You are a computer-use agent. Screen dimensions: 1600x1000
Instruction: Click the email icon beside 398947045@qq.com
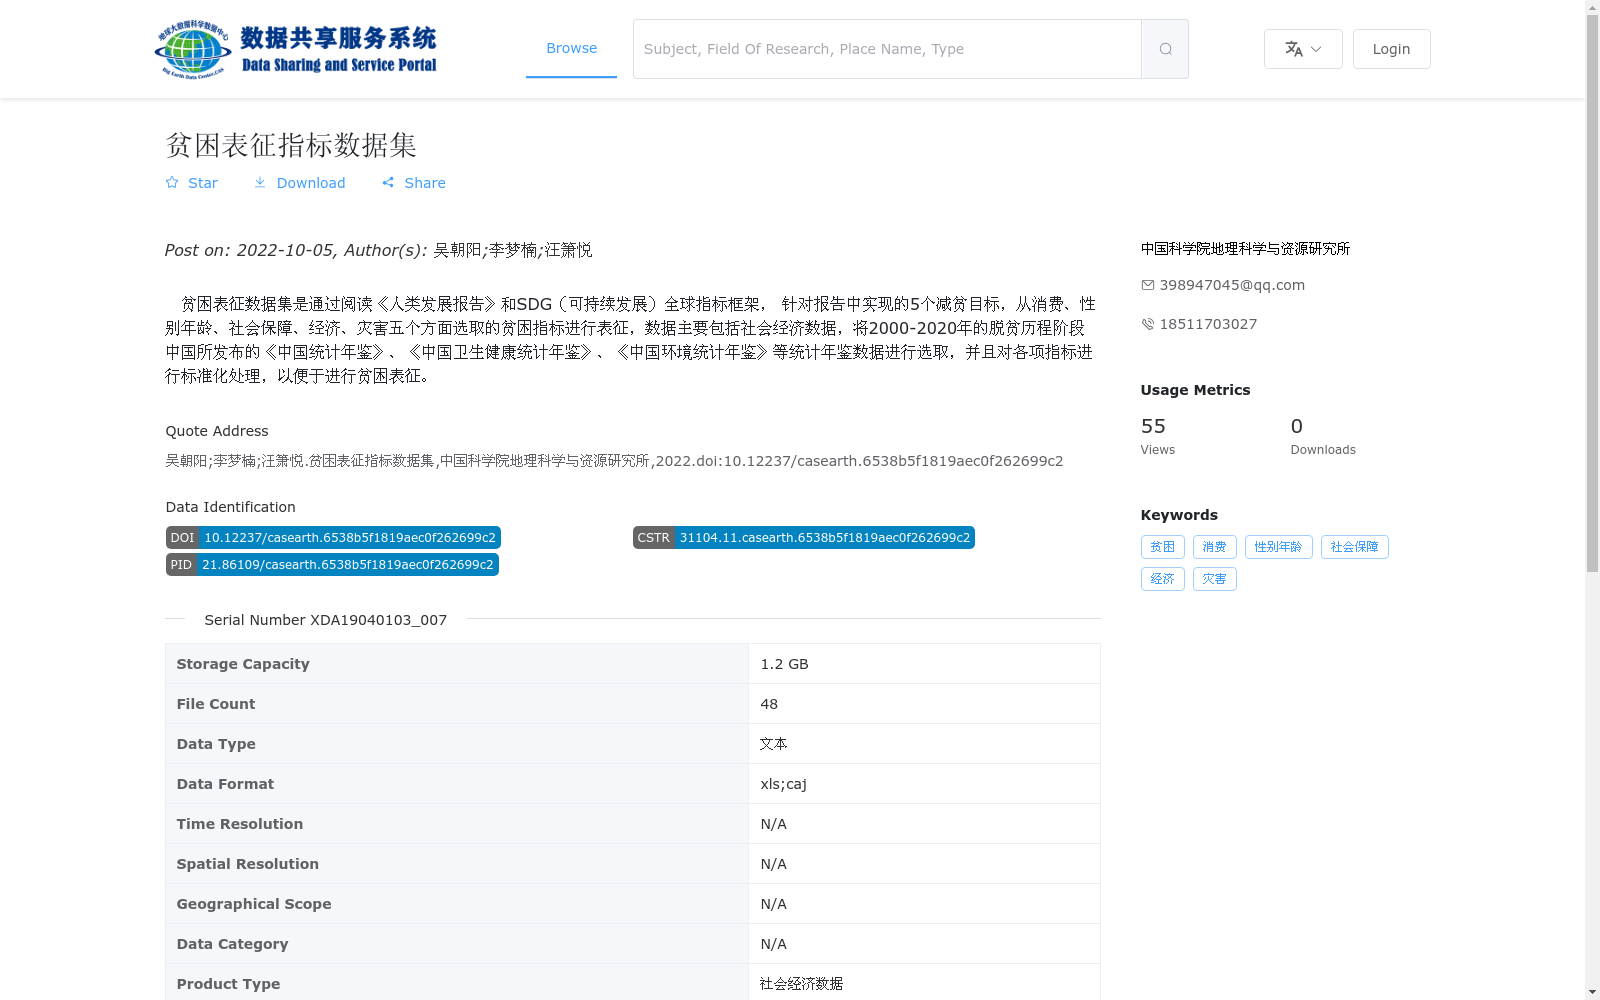[x=1147, y=285]
